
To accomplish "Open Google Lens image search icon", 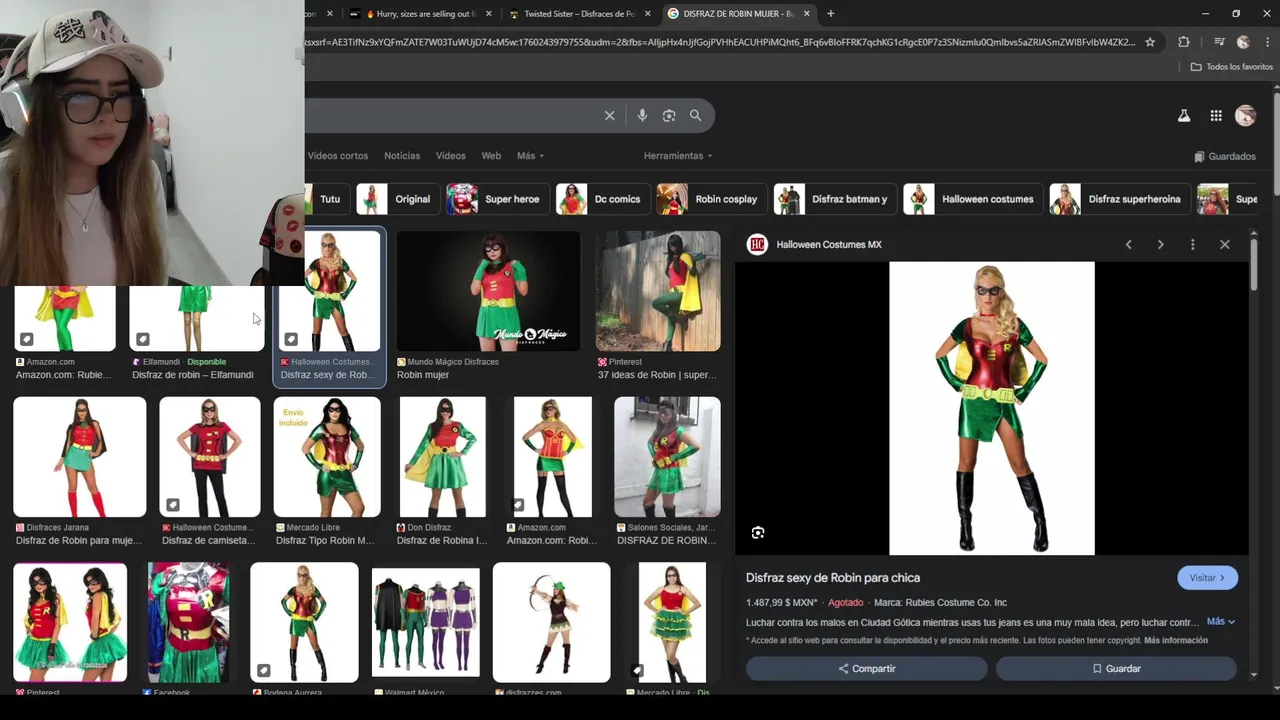I will tap(669, 115).
